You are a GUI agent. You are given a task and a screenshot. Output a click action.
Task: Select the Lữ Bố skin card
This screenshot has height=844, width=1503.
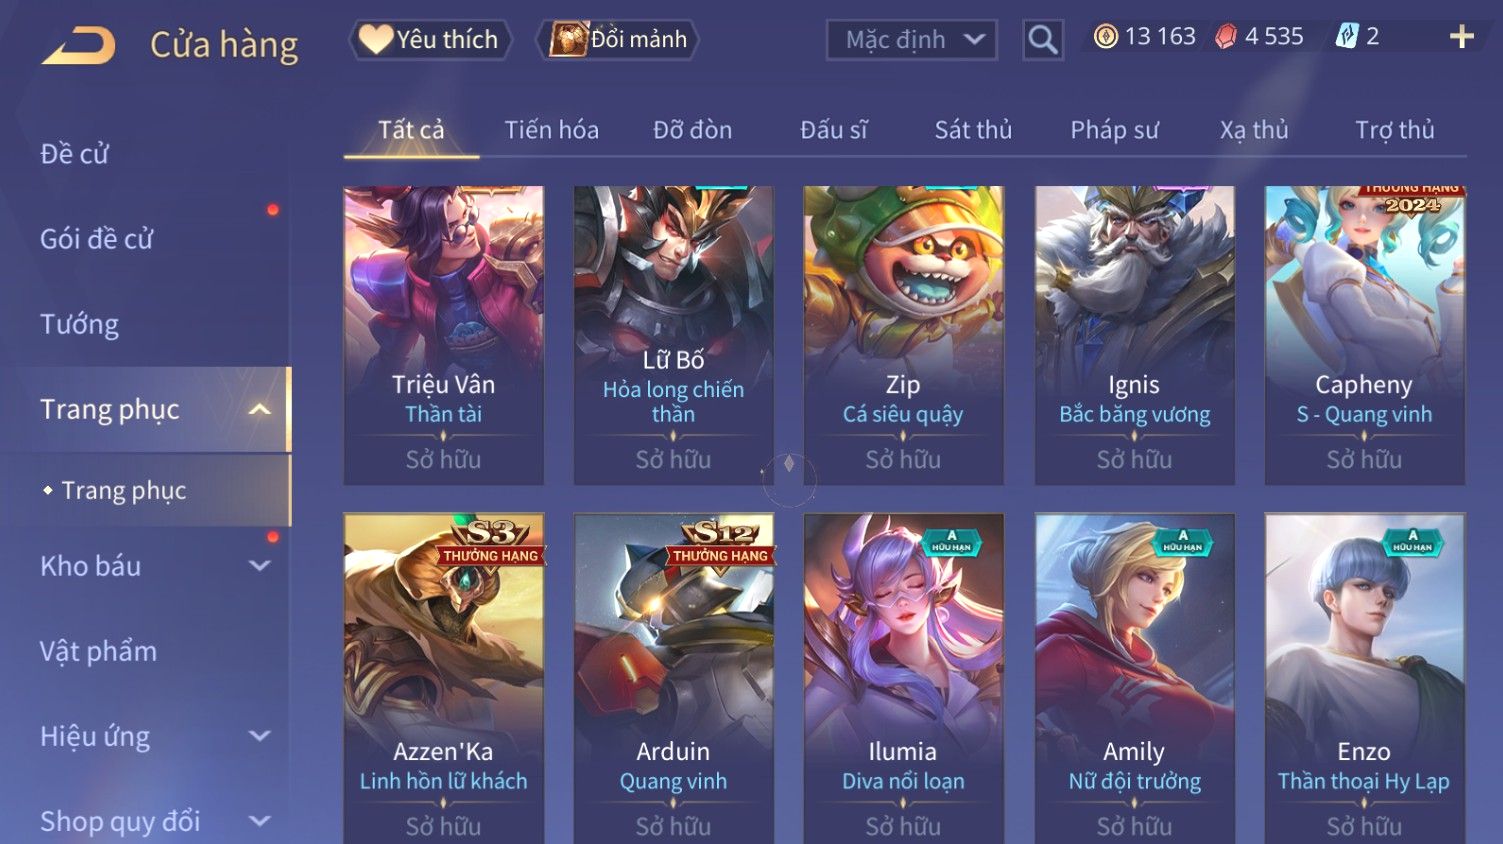(673, 335)
